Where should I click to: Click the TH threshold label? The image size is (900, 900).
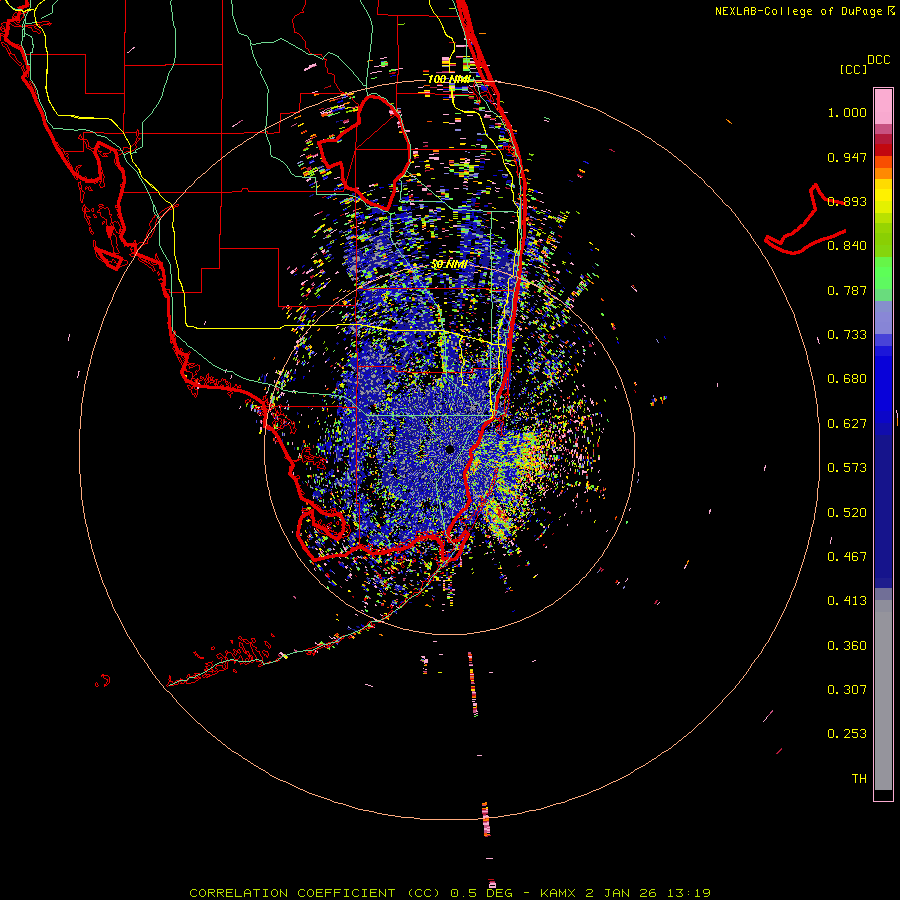tap(859, 779)
